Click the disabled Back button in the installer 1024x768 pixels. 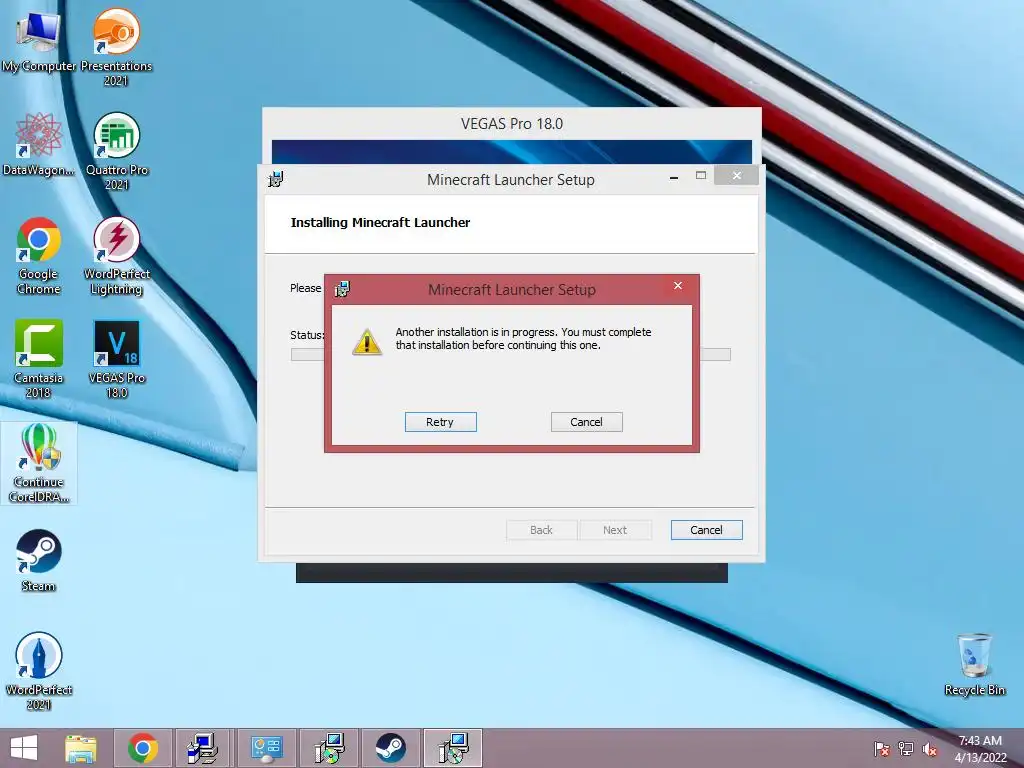(x=541, y=530)
